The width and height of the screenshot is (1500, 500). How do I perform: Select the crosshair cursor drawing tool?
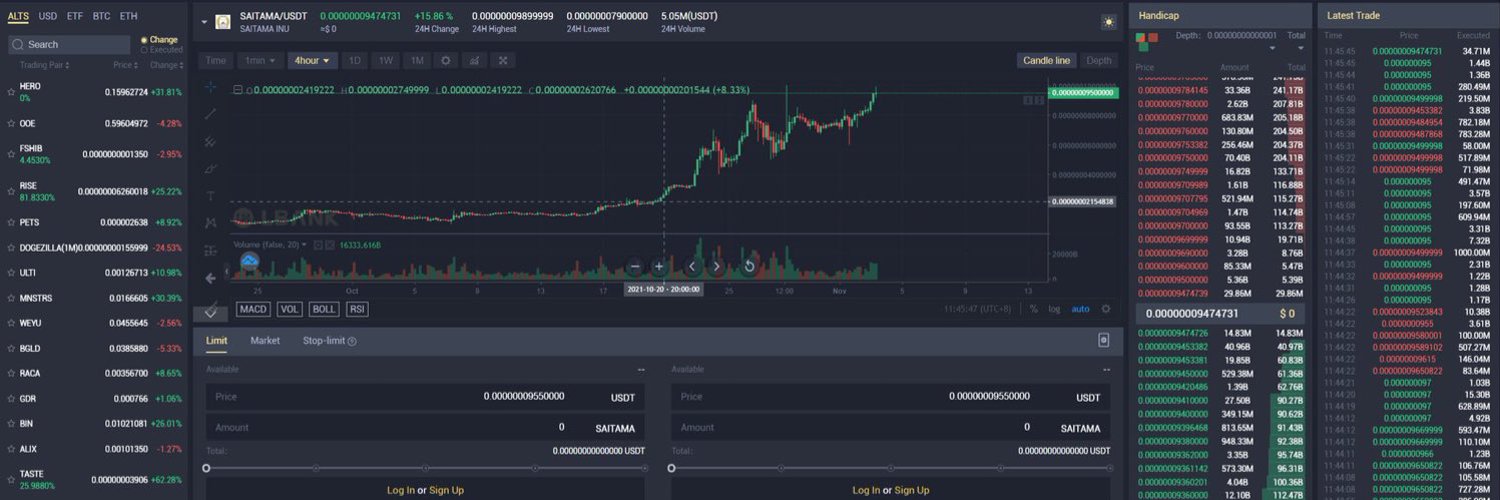coord(211,87)
